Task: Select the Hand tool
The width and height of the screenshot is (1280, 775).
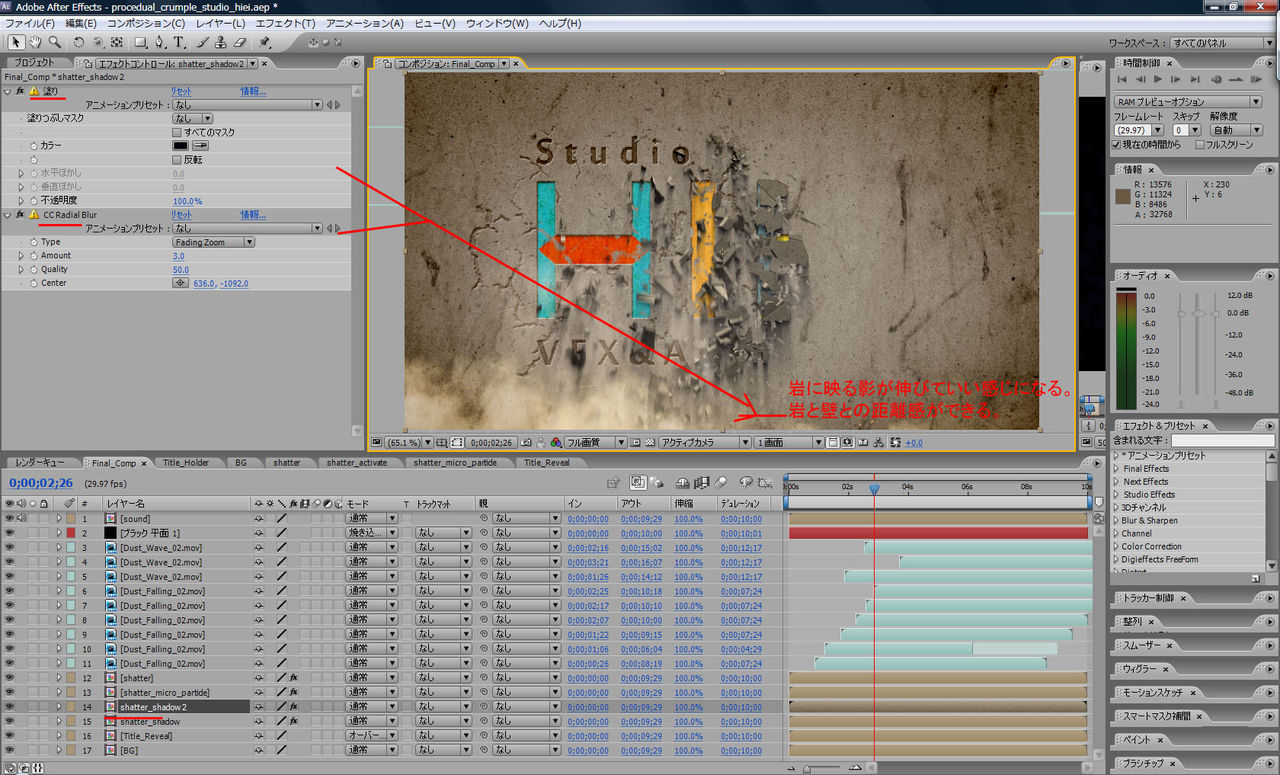Action: pyautogui.click(x=35, y=42)
